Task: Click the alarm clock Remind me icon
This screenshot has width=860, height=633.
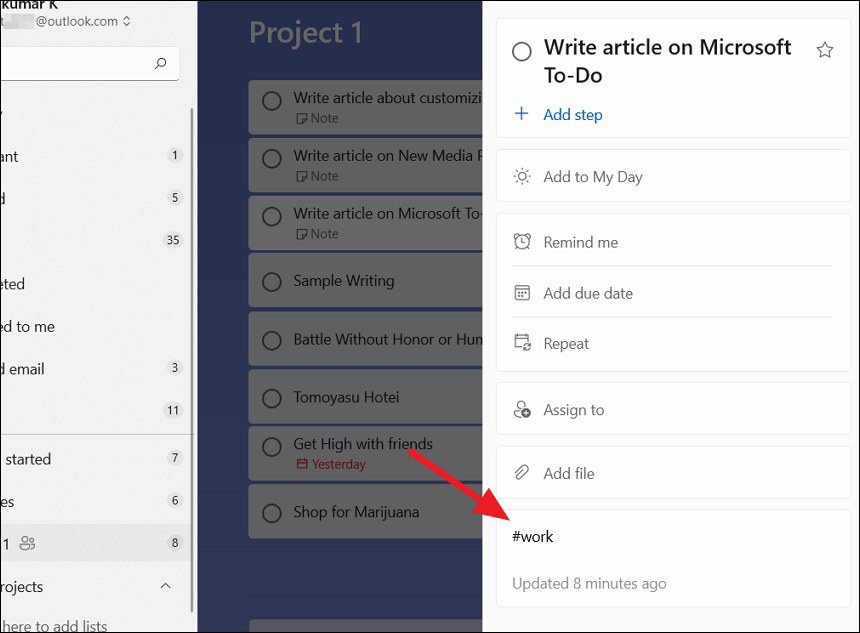Action: (522, 241)
